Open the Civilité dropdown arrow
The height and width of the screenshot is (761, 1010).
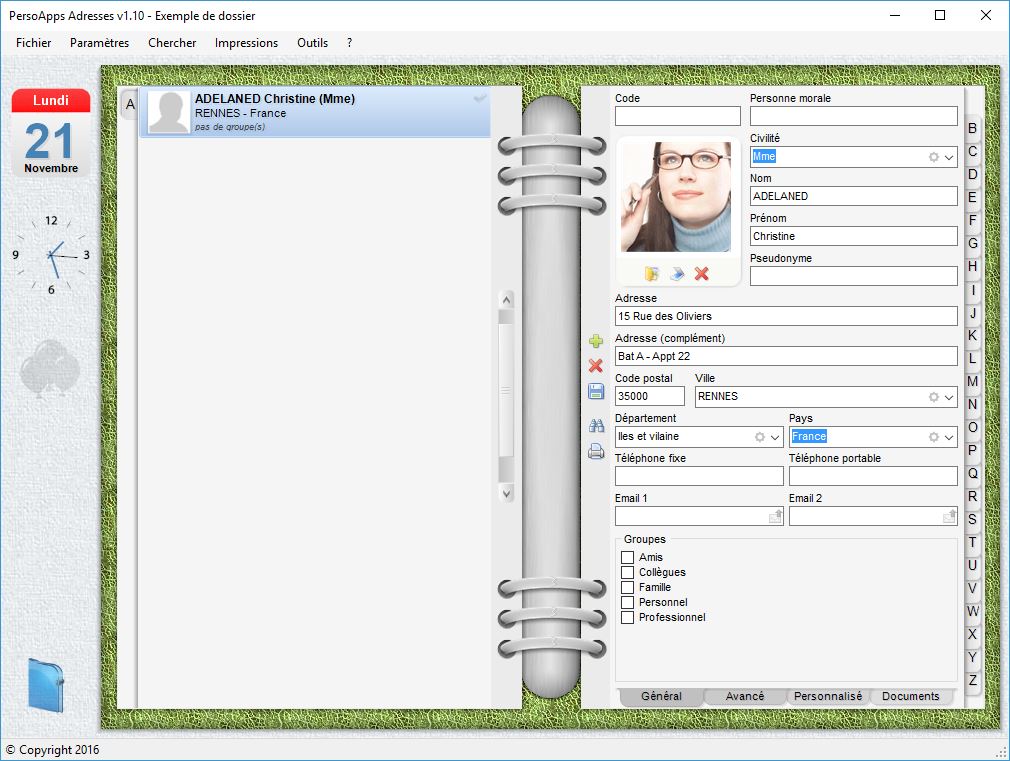click(949, 157)
